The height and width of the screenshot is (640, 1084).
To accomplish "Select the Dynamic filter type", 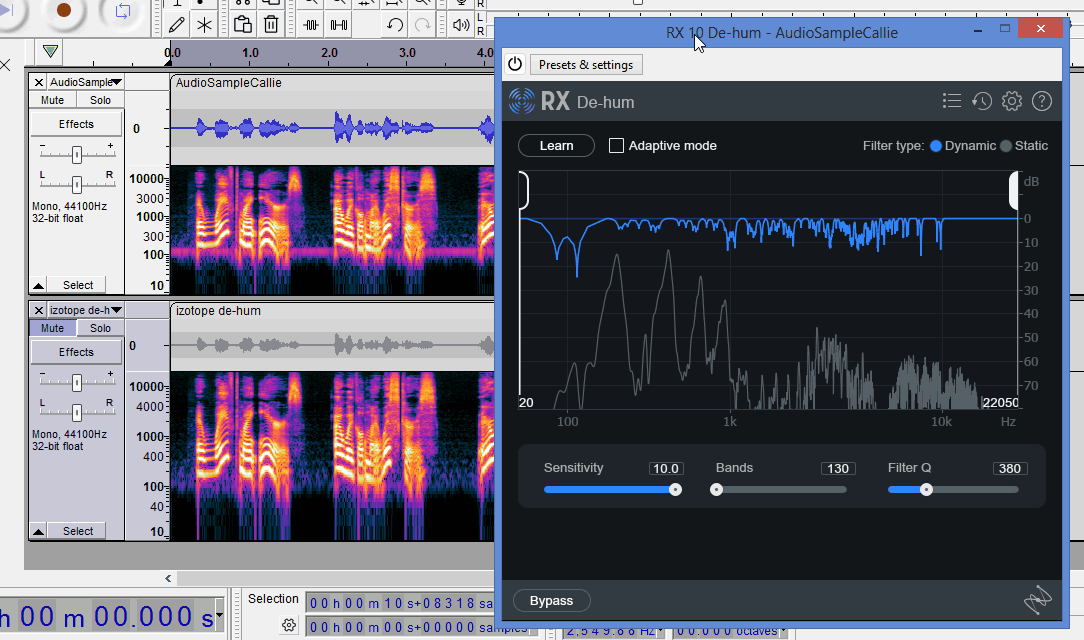I will pyautogui.click(x=936, y=146).
